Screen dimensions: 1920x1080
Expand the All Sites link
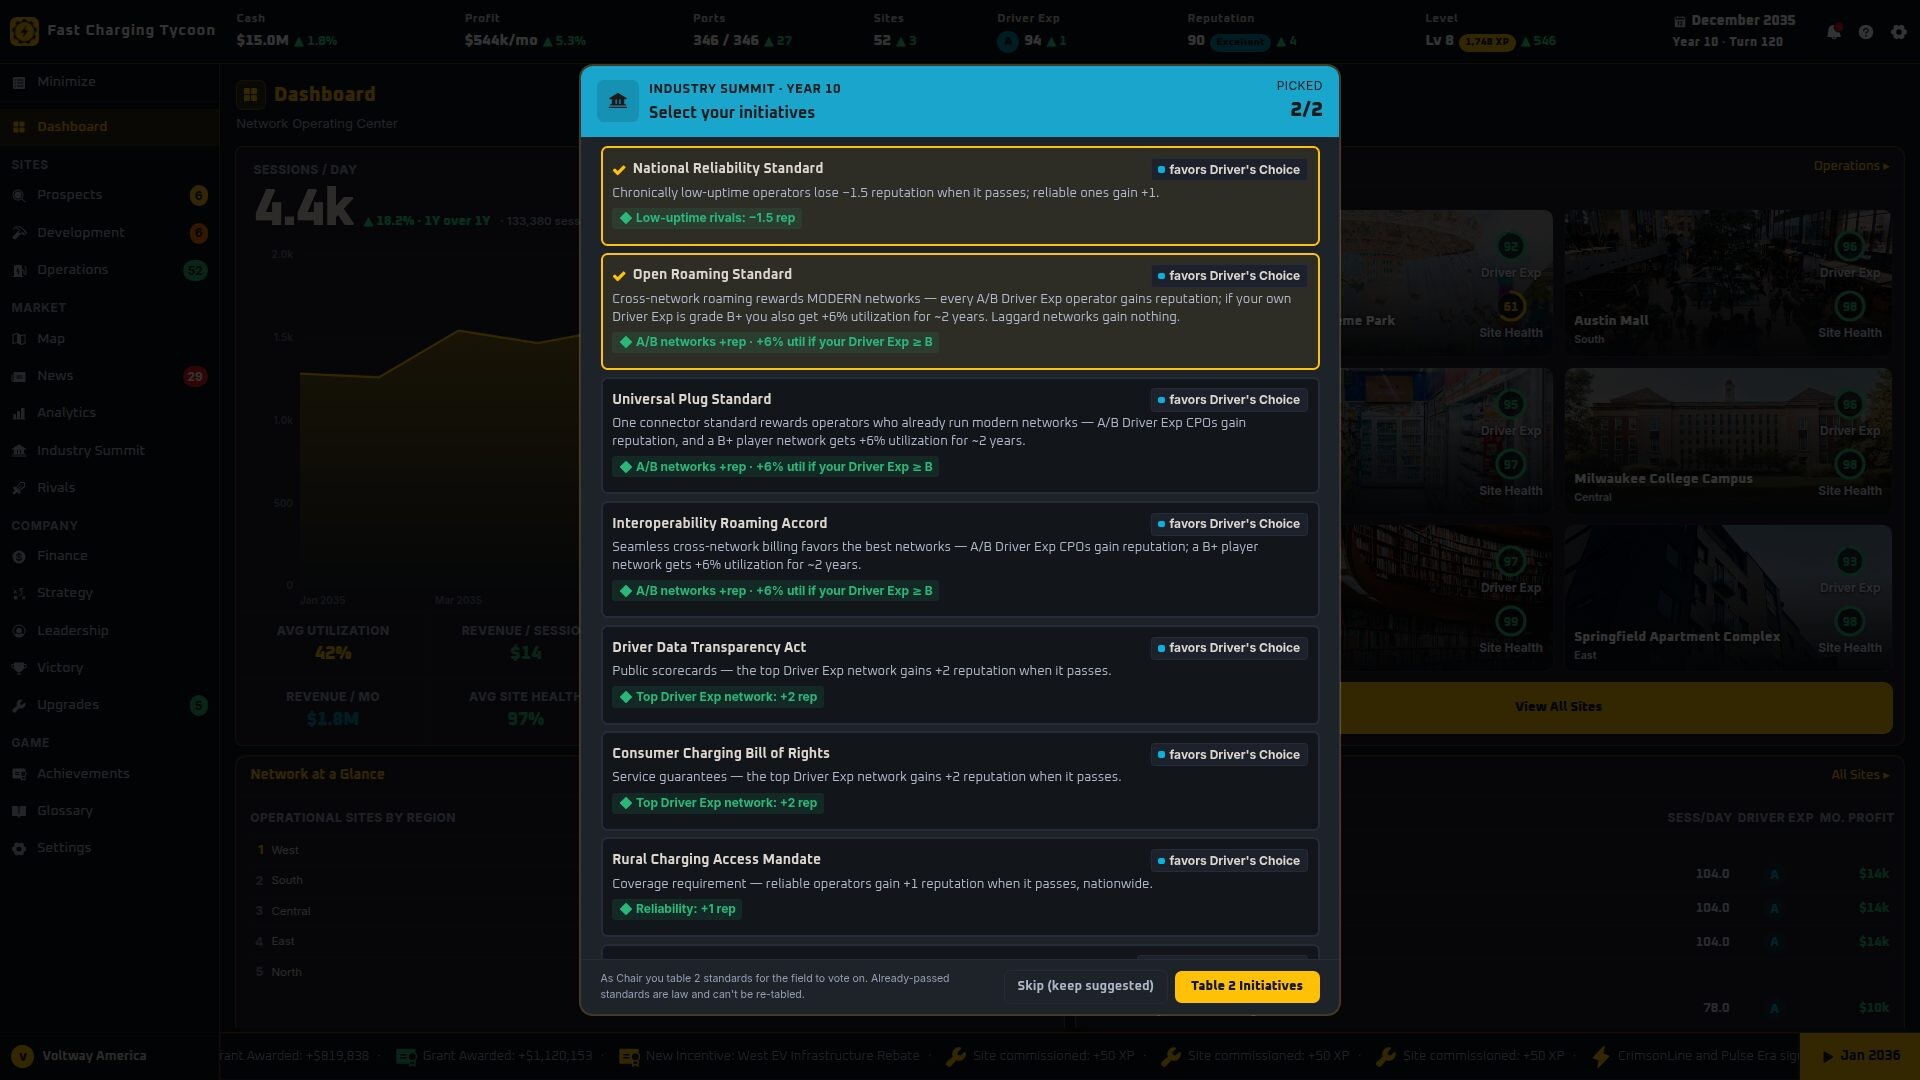click(1860, 775)
